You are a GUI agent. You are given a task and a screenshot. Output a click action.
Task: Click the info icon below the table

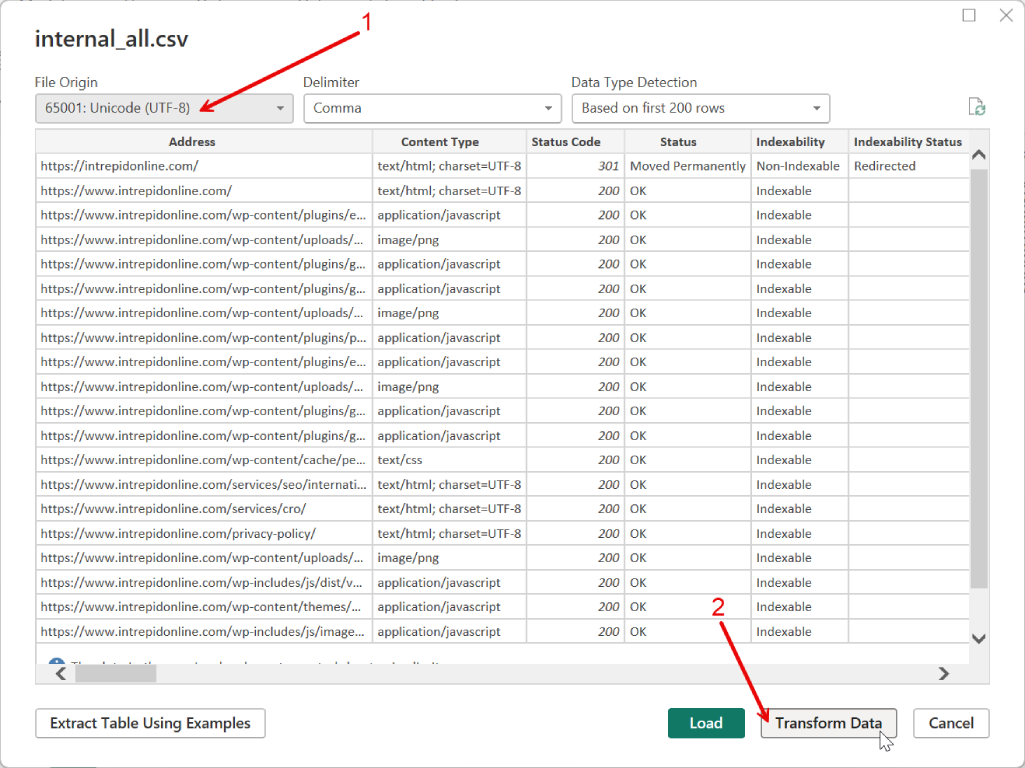tap(57, 661)
